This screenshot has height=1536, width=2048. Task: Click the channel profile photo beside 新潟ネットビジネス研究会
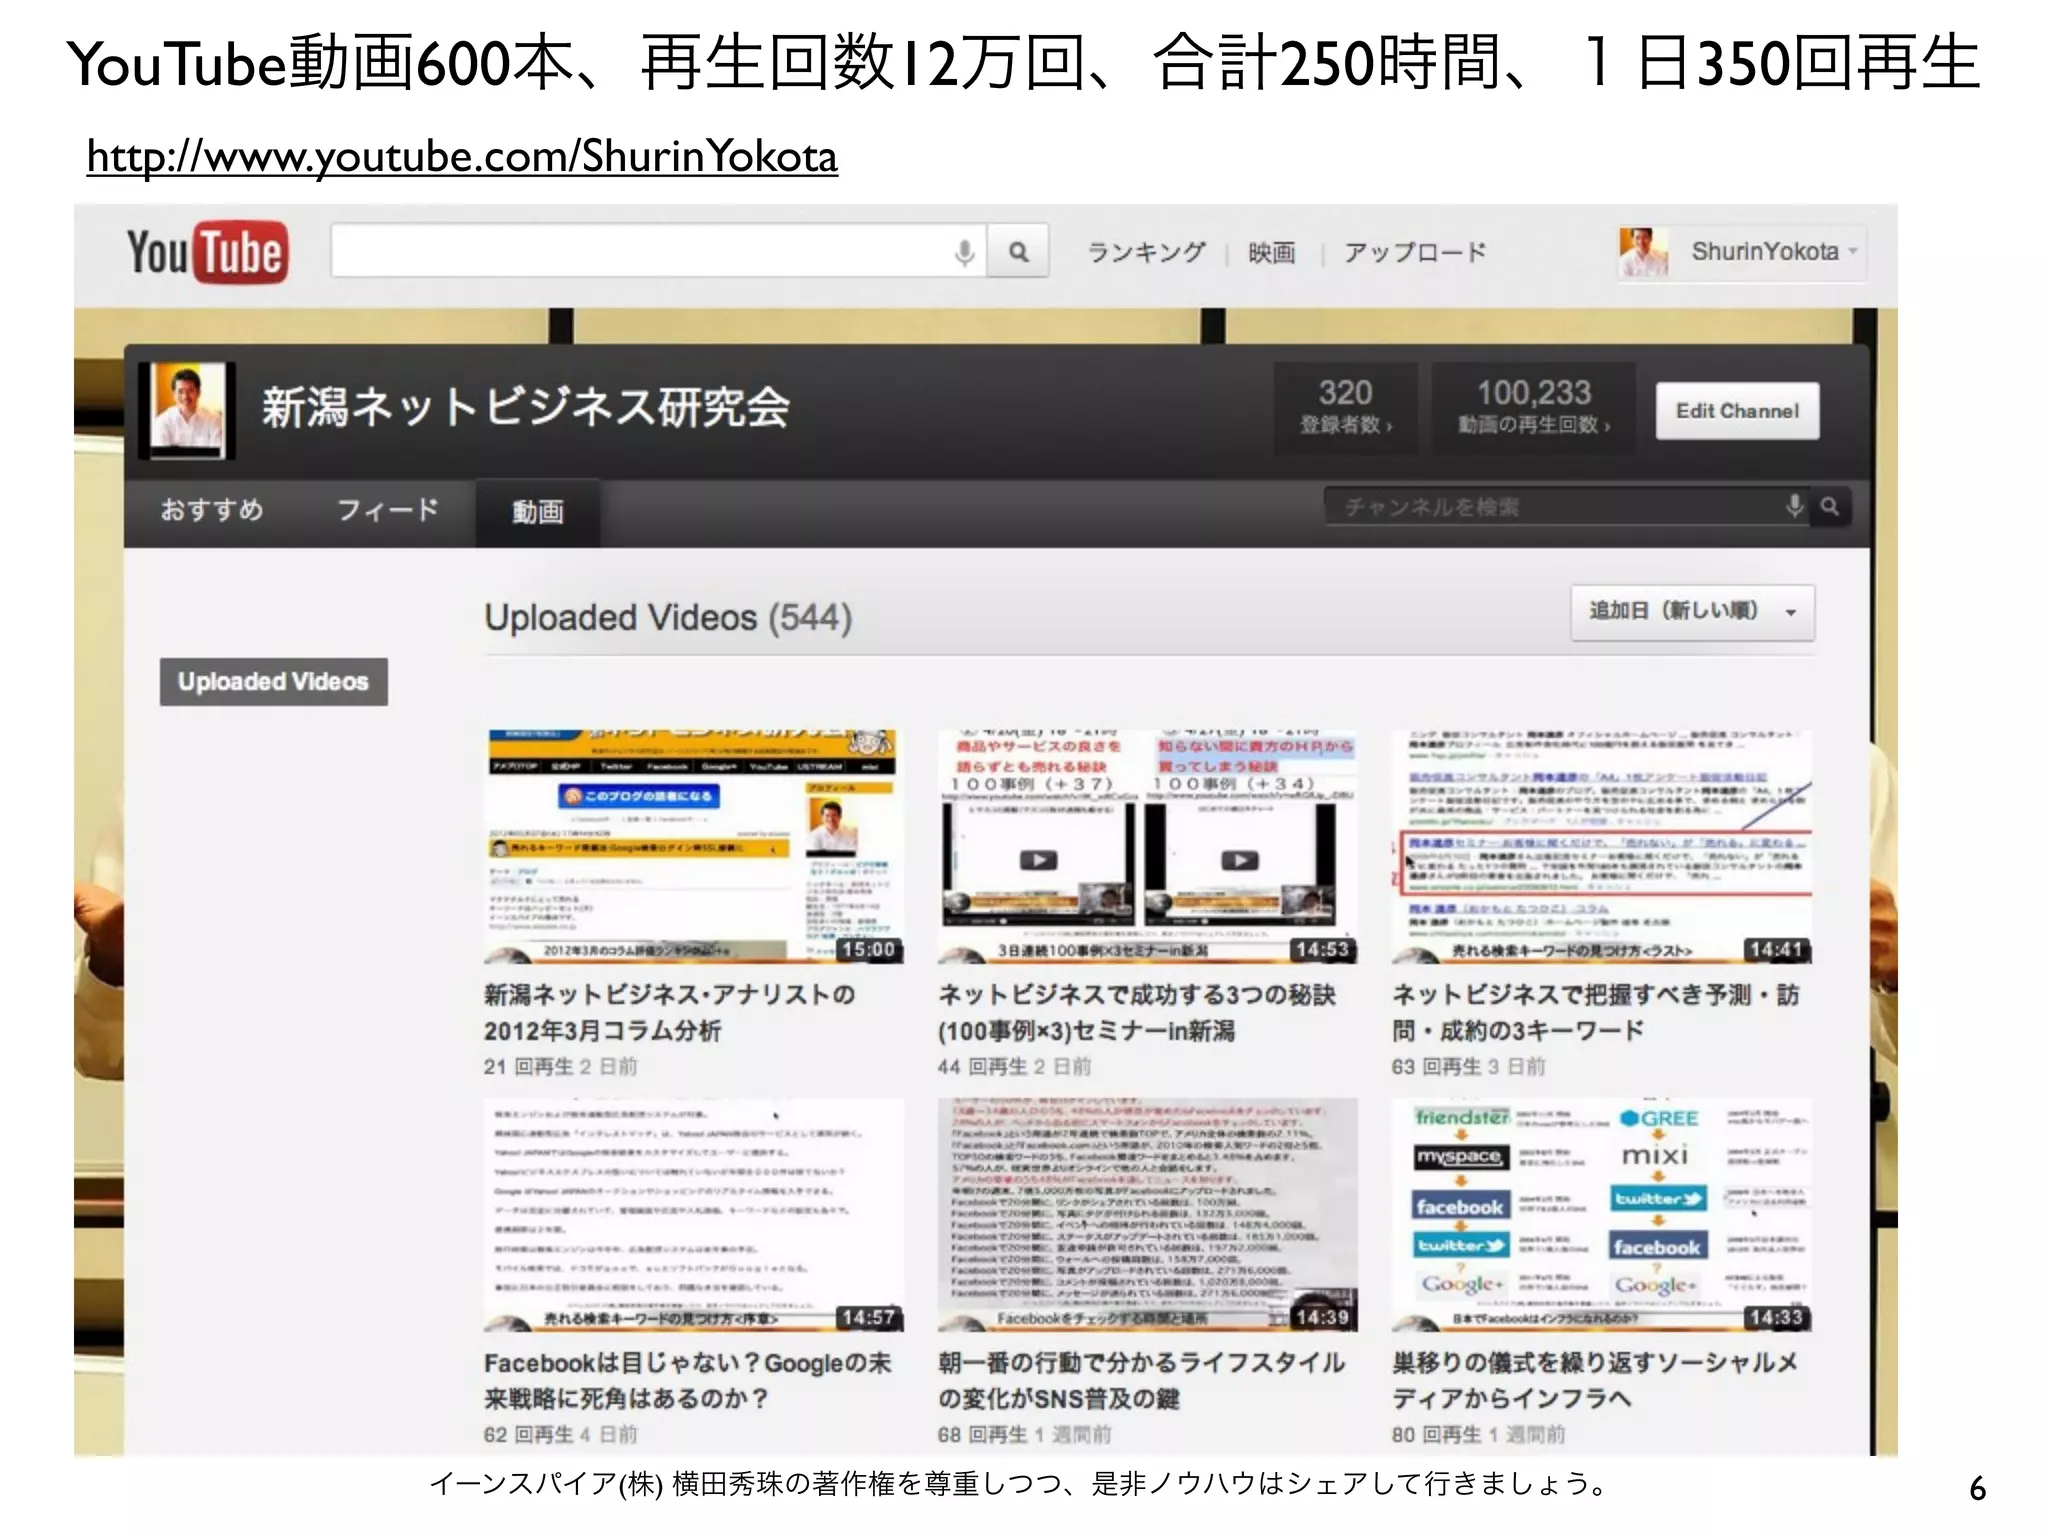coord(186,410)
